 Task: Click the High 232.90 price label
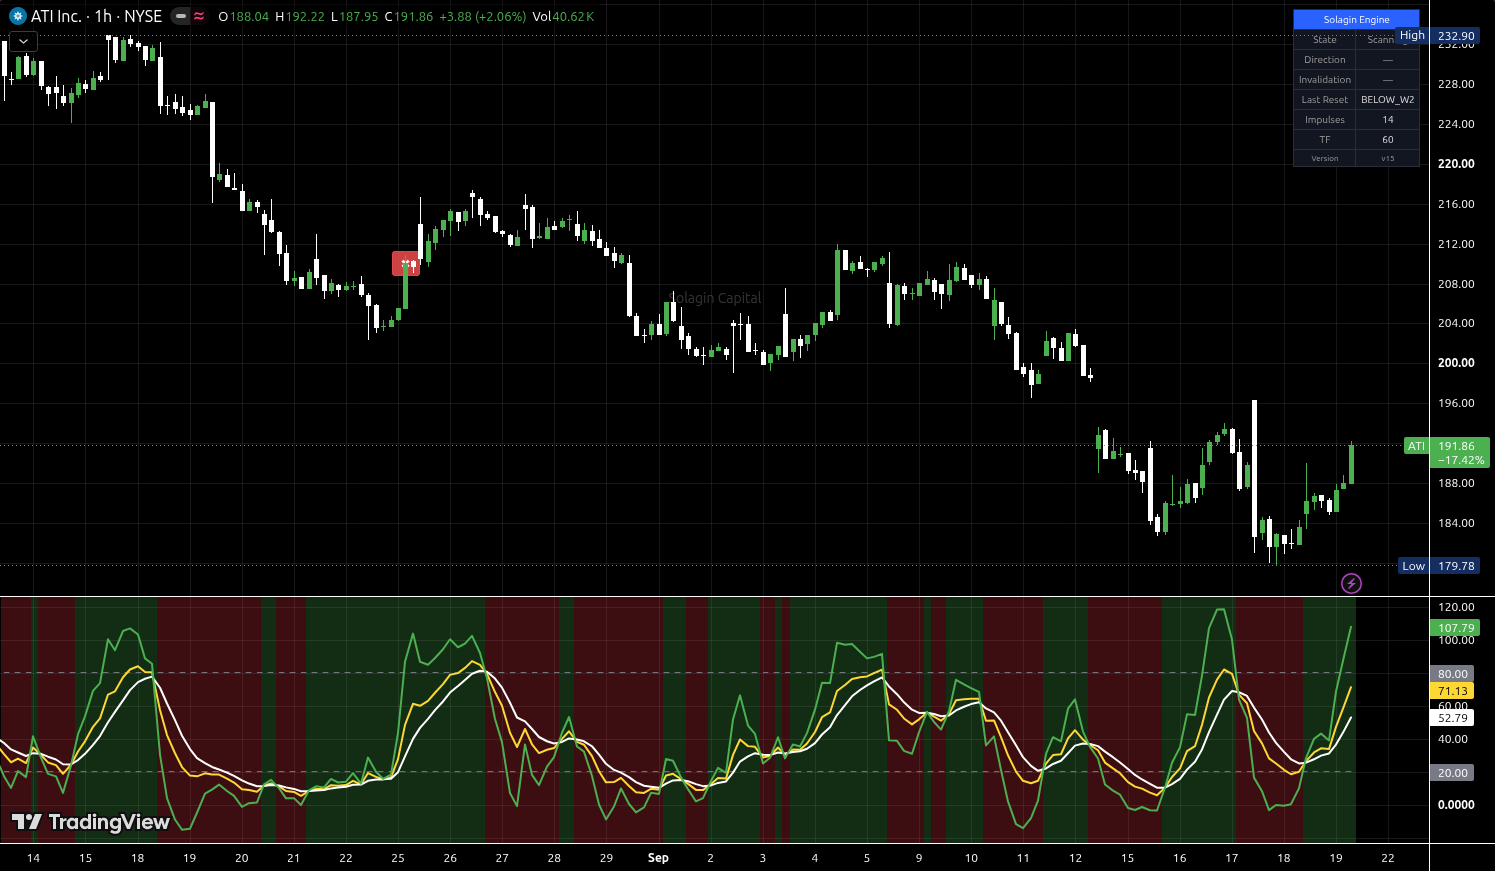coord(1437,36)
